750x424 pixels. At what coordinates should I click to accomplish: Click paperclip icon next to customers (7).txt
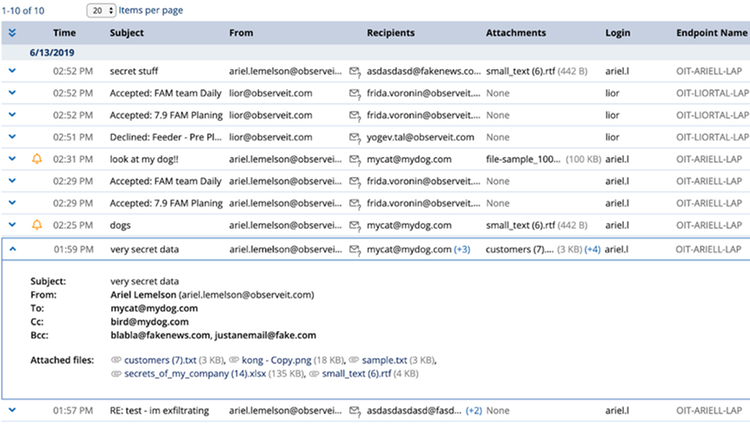(116, 360)
